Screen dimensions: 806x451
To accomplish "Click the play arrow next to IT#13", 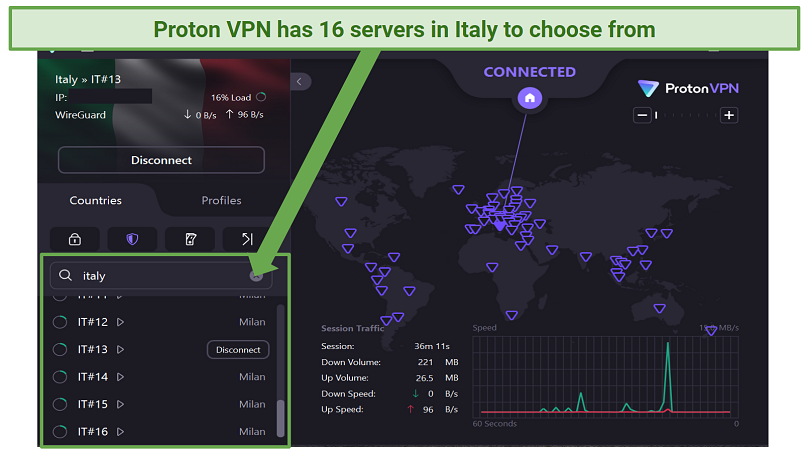I will [x=120, y=350].
